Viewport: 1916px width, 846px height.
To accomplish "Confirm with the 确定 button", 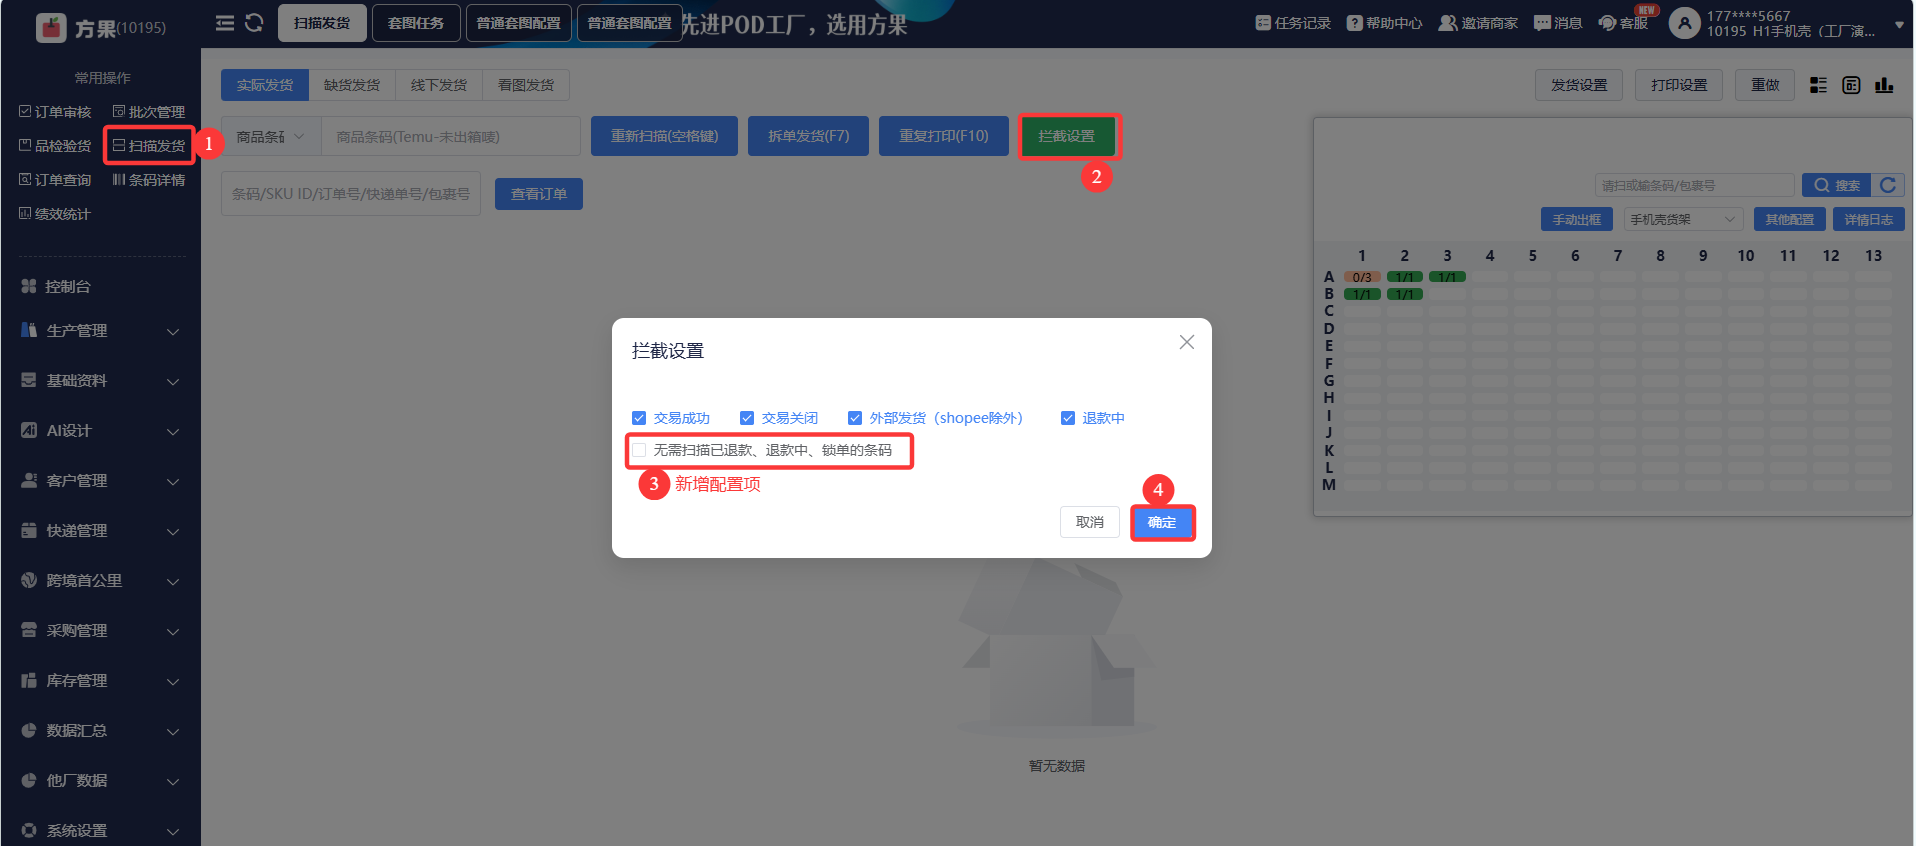I will (1162, 522).
